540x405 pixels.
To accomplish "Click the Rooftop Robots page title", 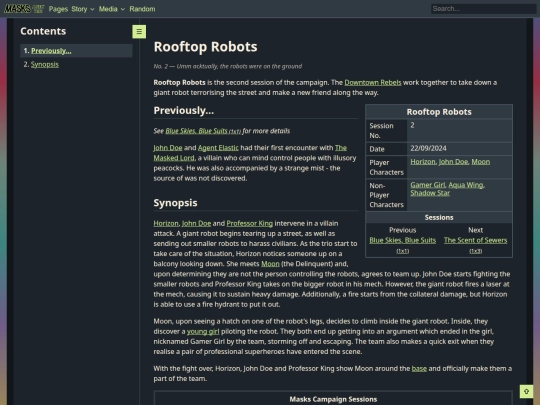I will coord(205,46).
